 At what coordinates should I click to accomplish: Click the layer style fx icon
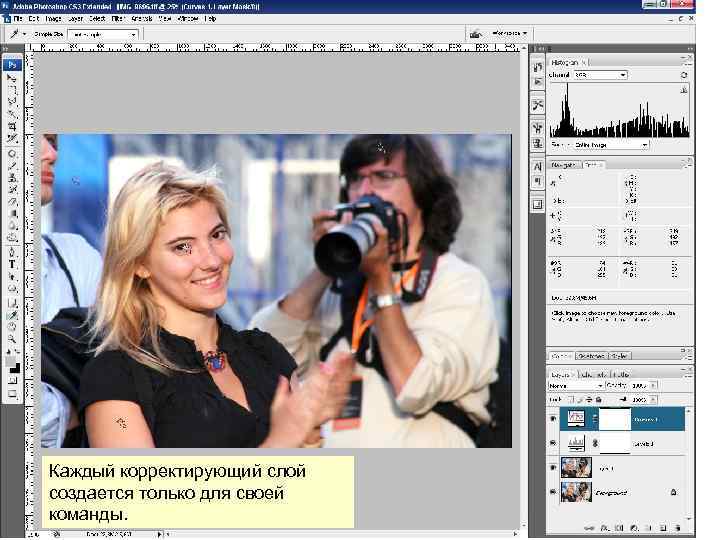click(605, 529)
